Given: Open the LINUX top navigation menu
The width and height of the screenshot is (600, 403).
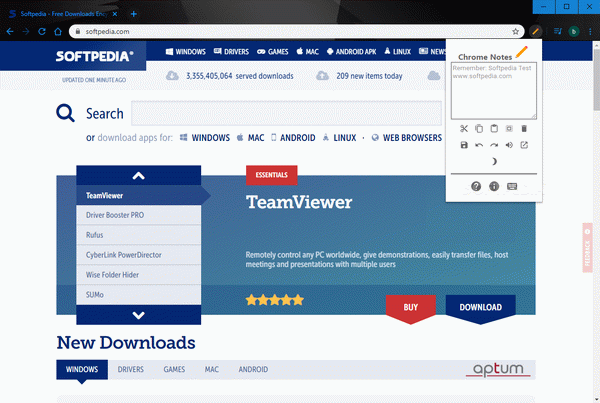Looking at the screenshot, I should (398, 52).
